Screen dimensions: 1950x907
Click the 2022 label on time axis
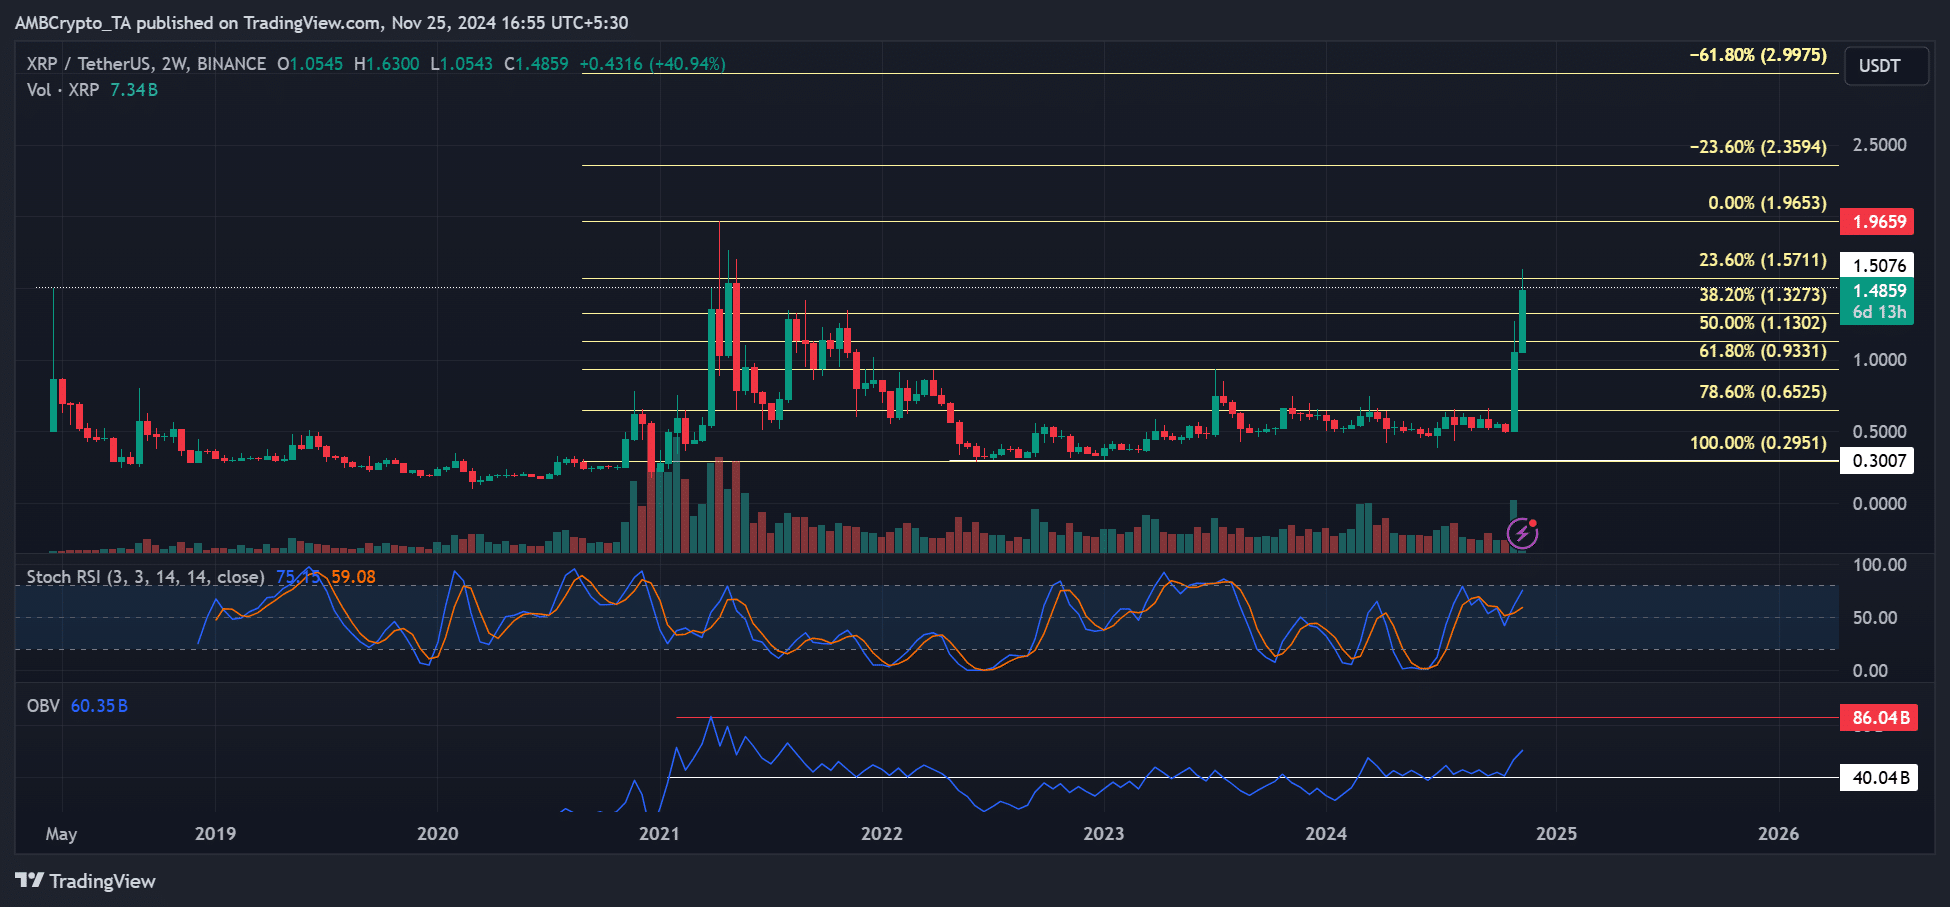tap(881, 833)
